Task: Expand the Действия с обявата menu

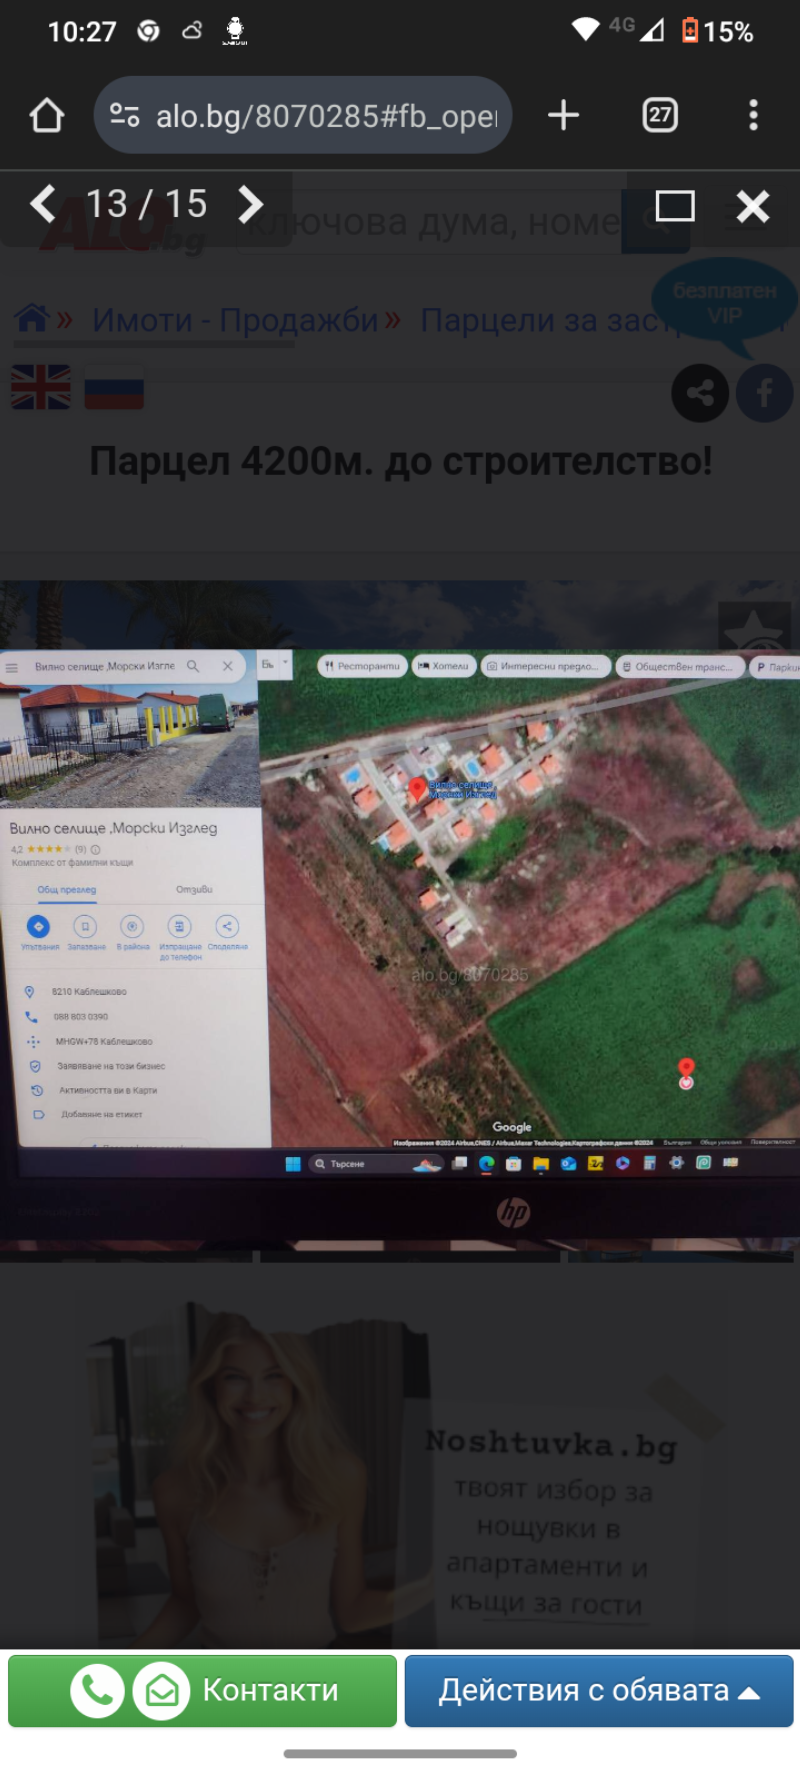Action: click(x=598, y=1690)
